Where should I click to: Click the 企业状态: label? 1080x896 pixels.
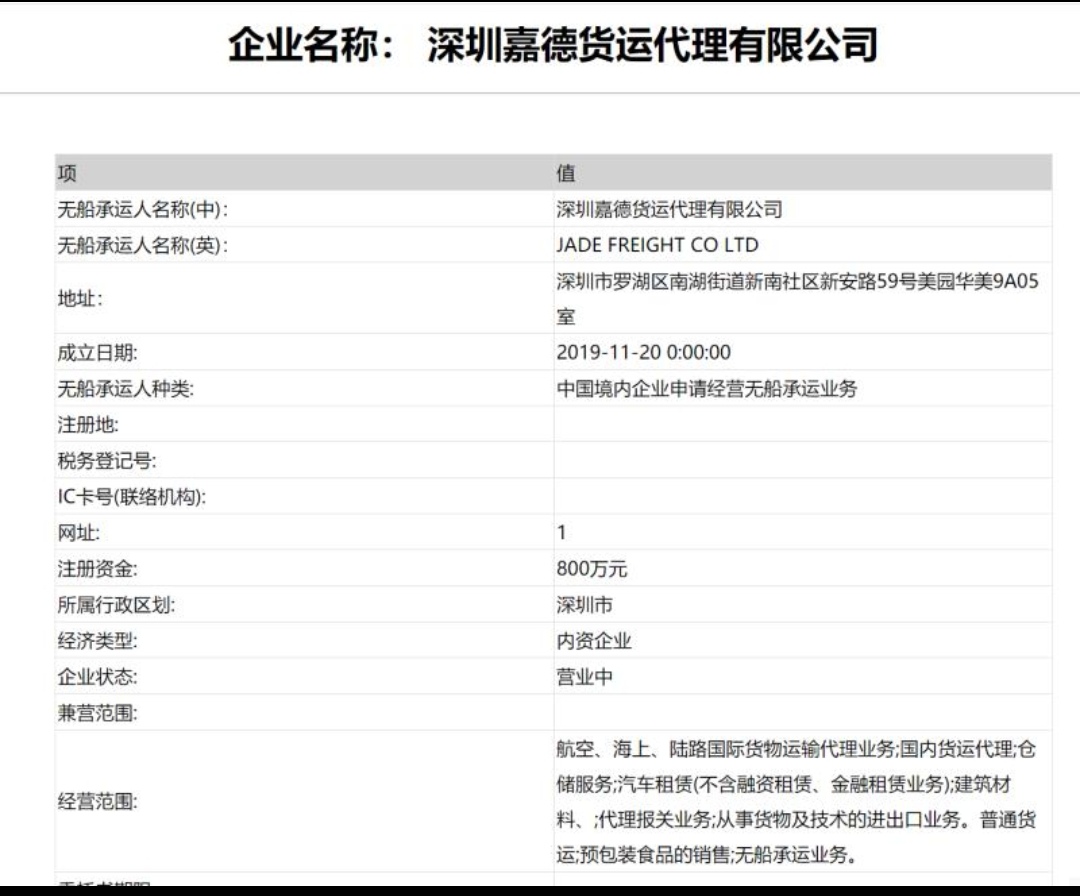point(97,676)
